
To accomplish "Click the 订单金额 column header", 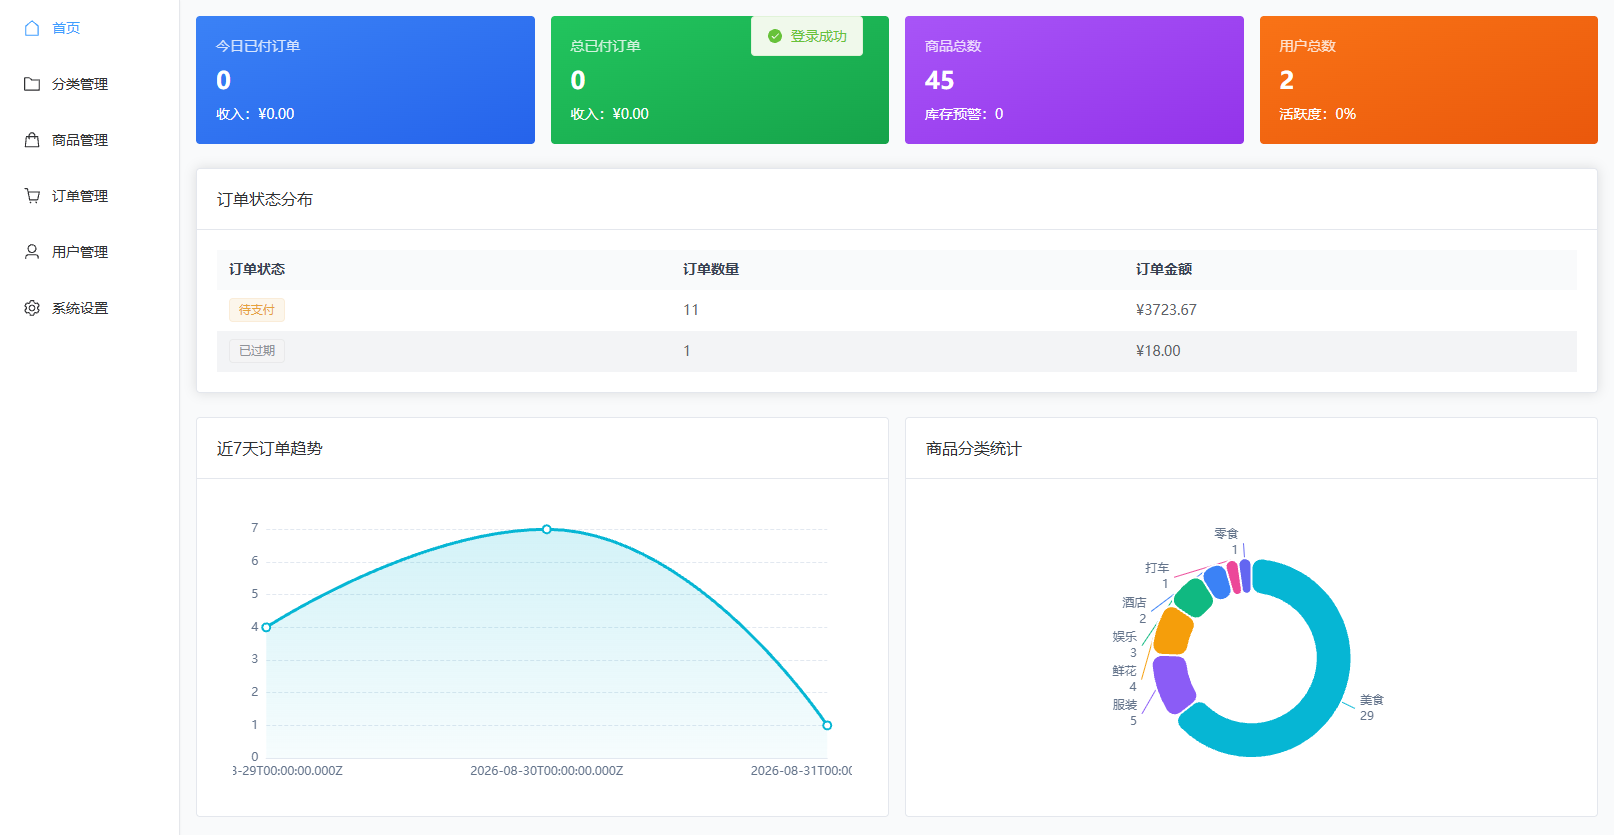I will [x=1164, y=269].
